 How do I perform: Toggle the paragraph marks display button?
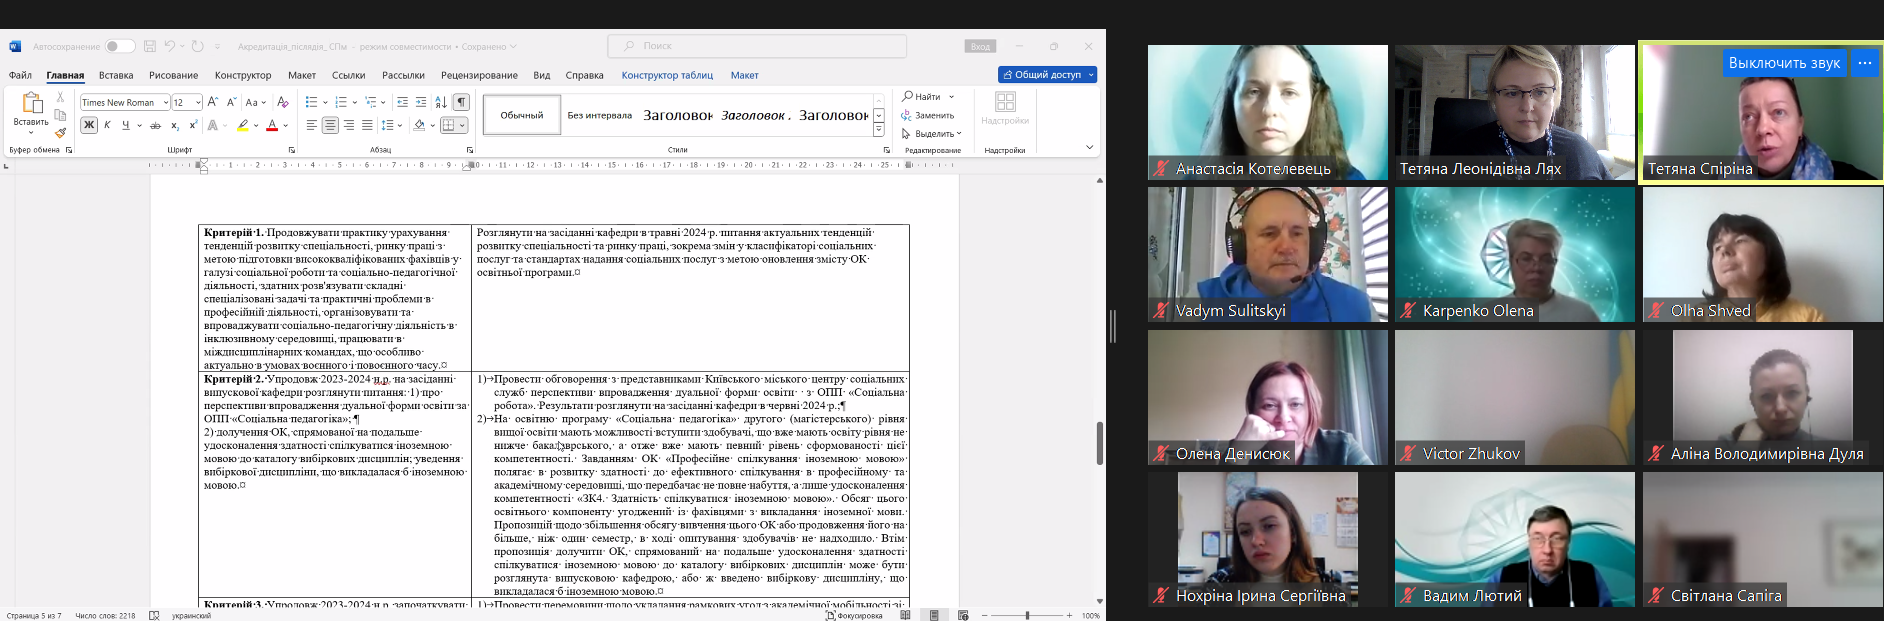pyautogui.click(x=461, y=102)
